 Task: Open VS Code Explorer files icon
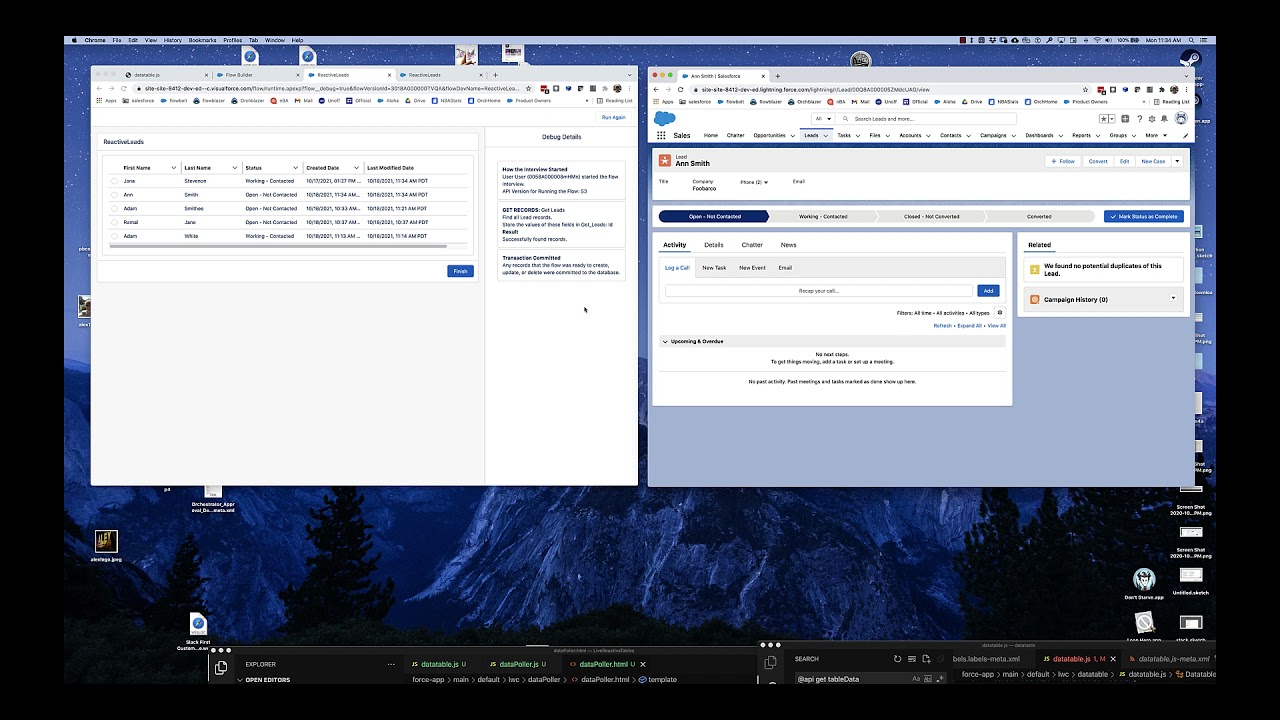(221, 667)
